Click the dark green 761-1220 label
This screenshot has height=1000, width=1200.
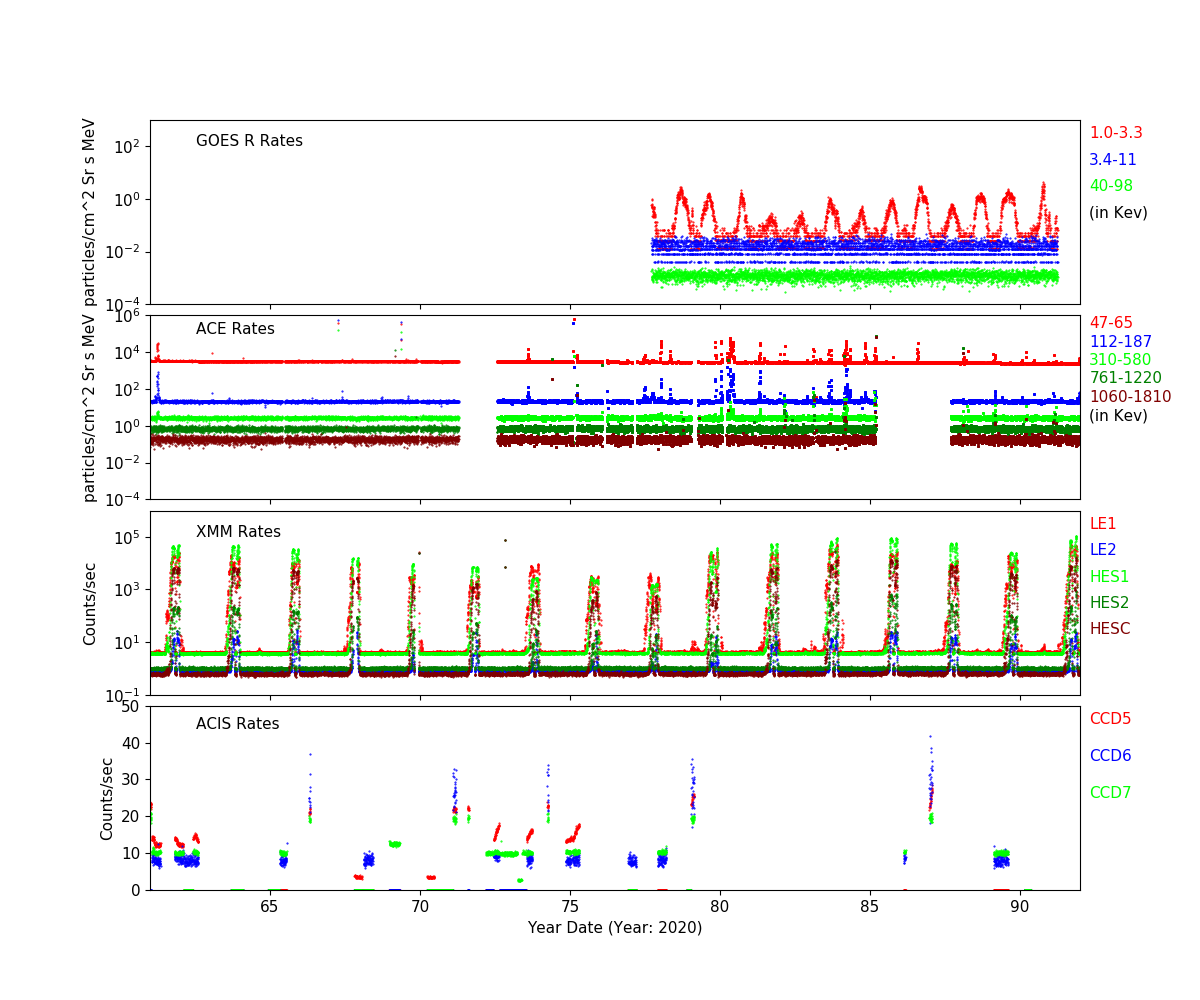(1125, 378)
